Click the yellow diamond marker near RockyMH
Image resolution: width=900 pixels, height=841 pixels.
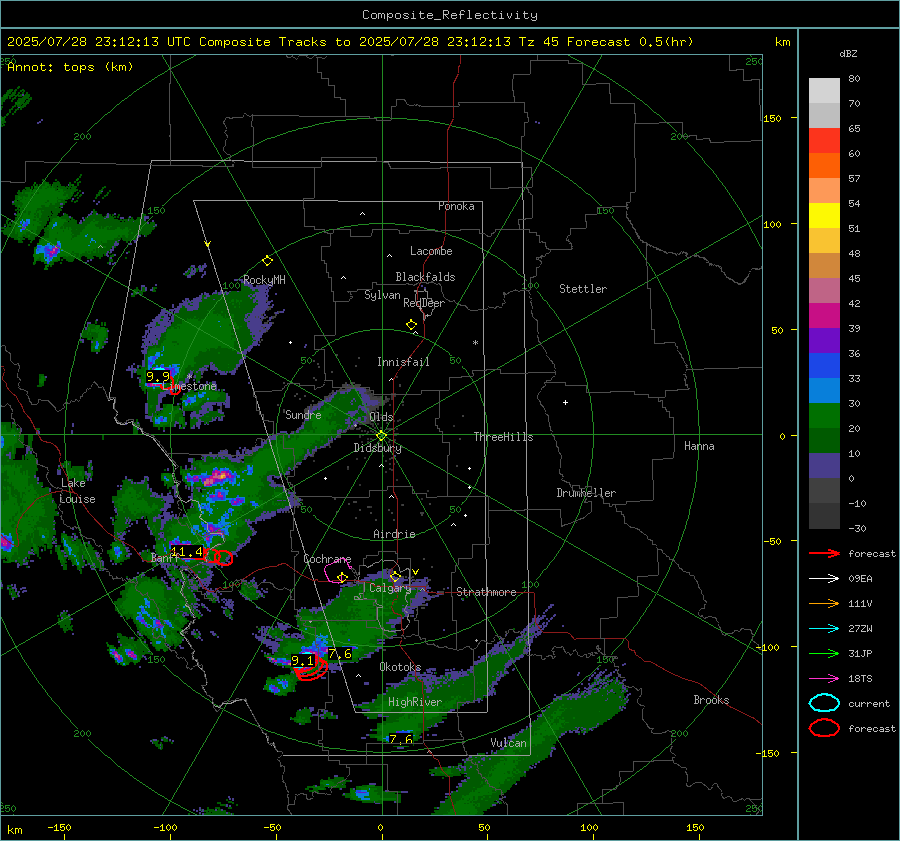(267, 261)
